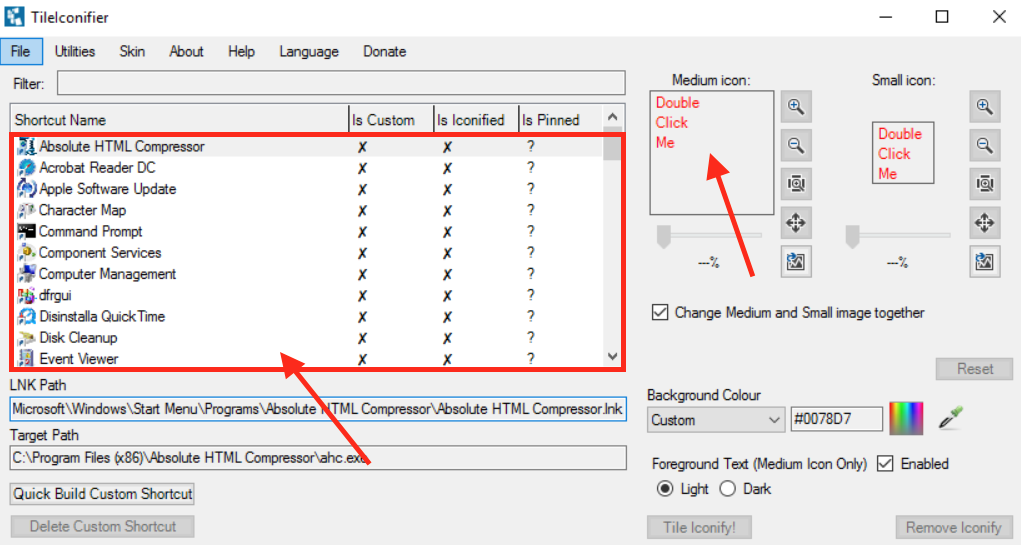The width and height of the screenshot is (1021, 545).
Task: Zoom out the medium icon
Action: tap(796, 145)
